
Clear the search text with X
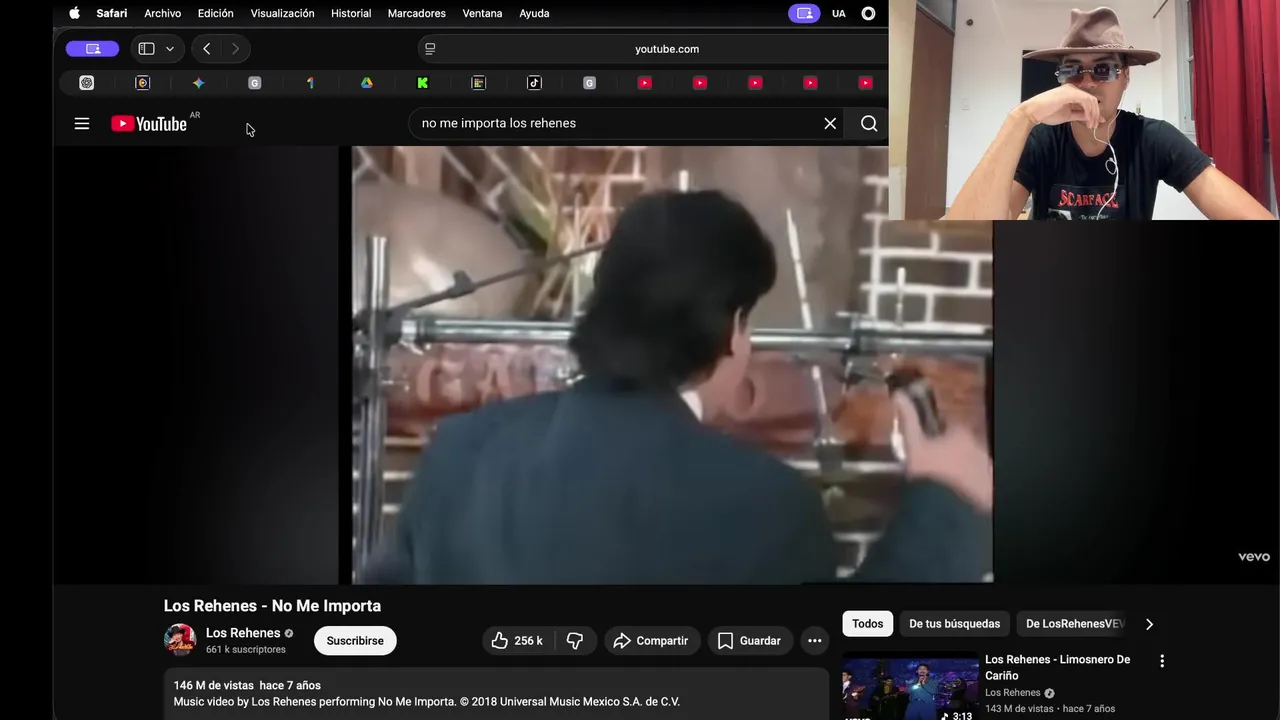(x=830, y=123)
